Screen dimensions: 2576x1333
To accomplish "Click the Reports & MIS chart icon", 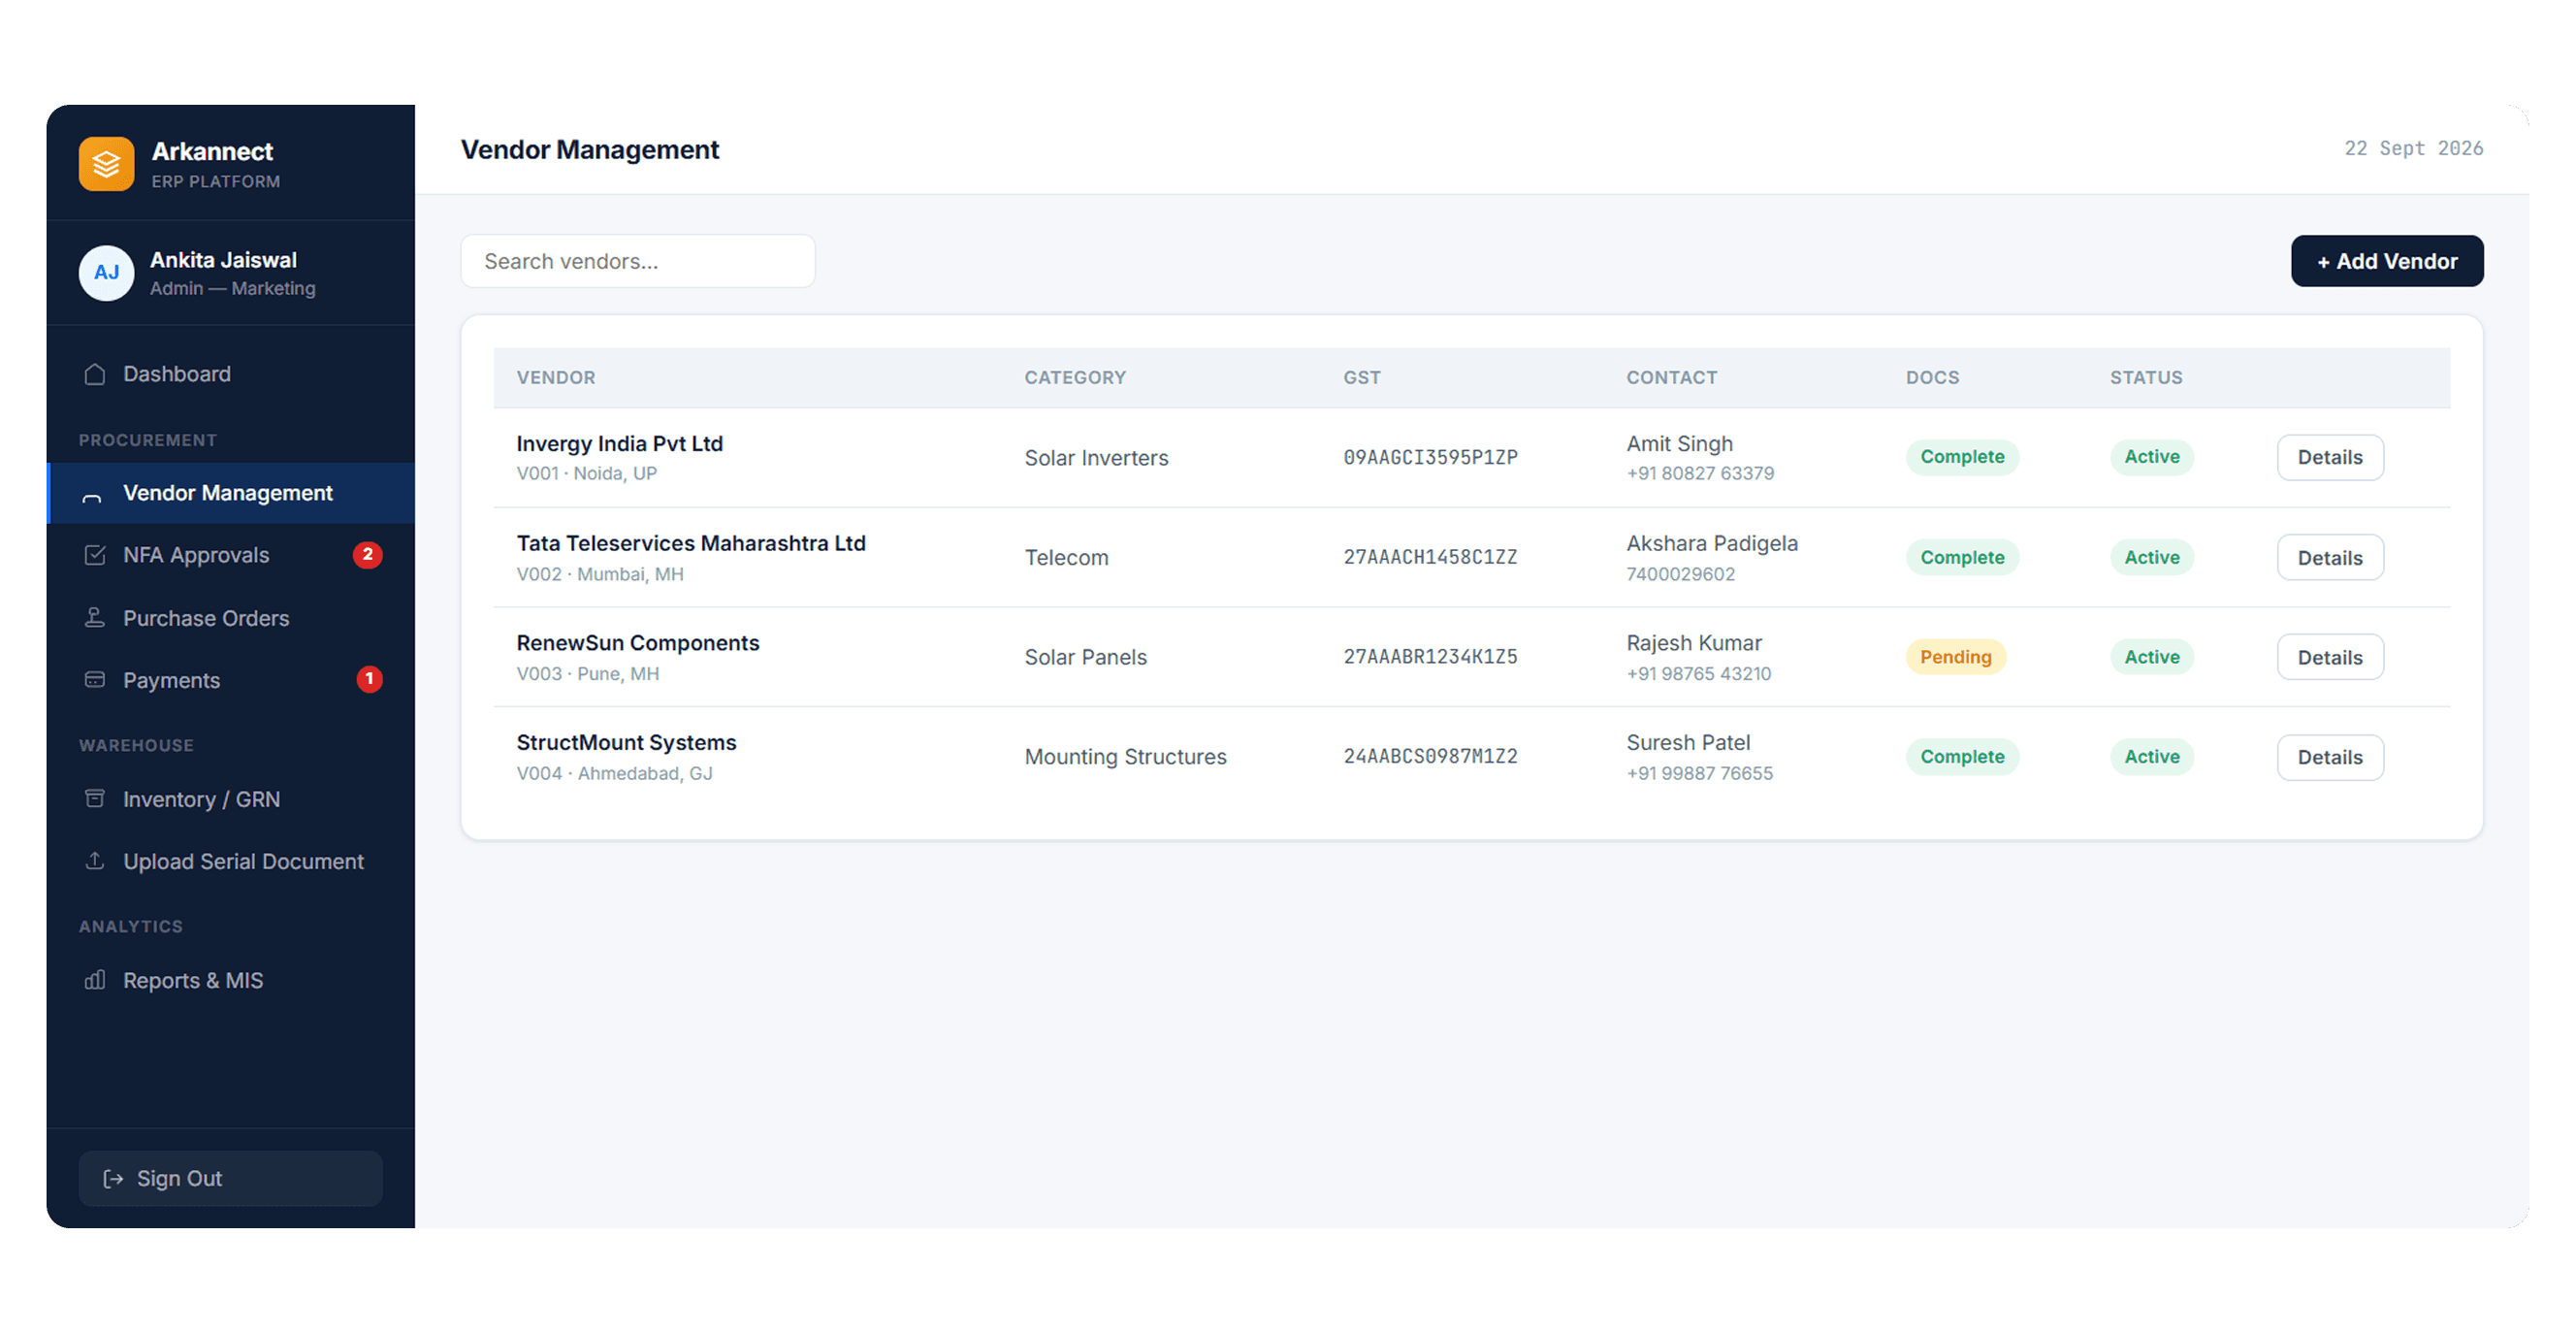I will [95, 980].
